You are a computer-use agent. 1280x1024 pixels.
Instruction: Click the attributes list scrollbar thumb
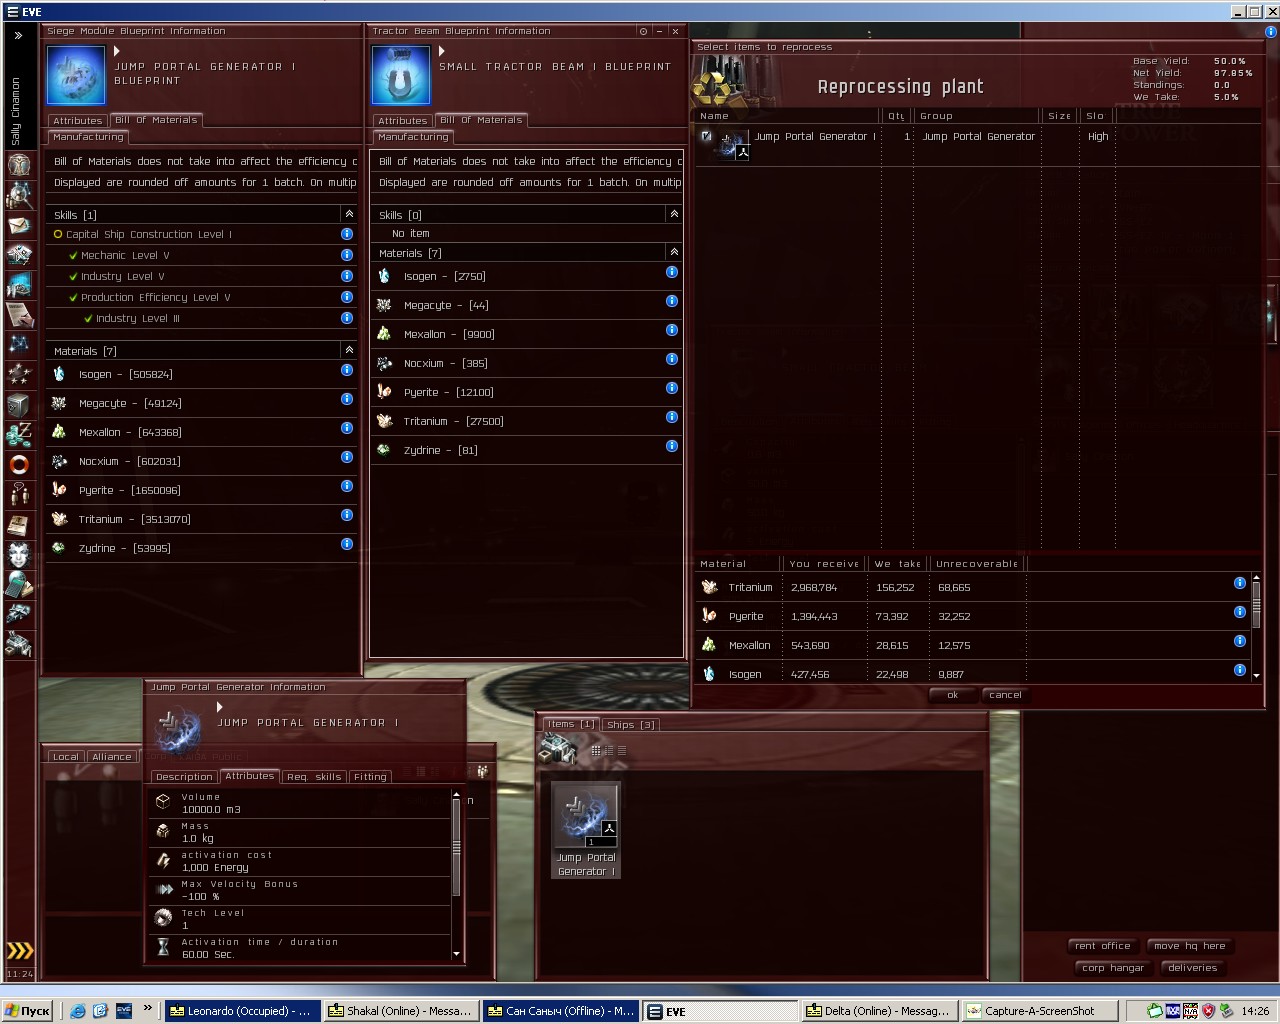coord(457,847)
